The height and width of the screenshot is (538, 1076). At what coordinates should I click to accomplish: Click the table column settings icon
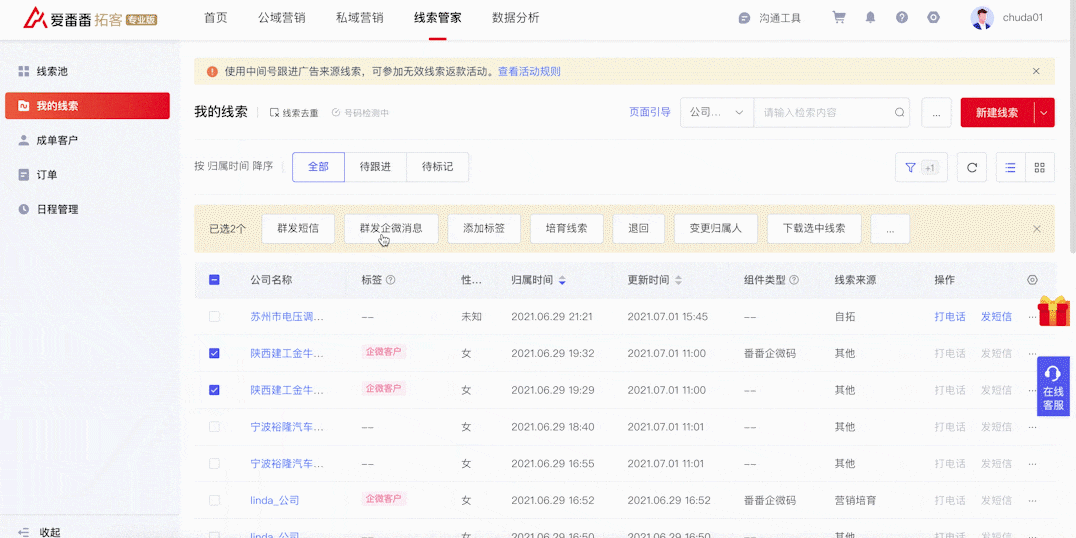tap(1033, 280)
